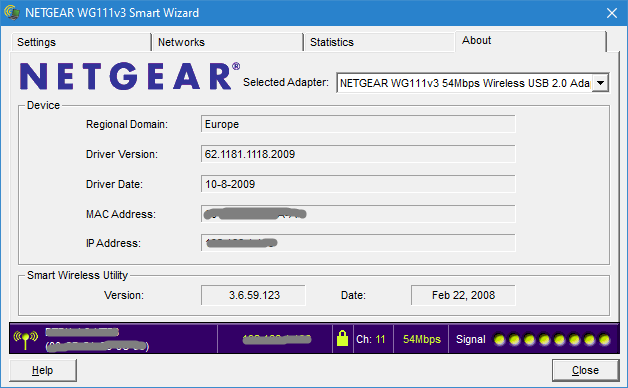Click the 'Selected Adapter:' label

(286, 82)
